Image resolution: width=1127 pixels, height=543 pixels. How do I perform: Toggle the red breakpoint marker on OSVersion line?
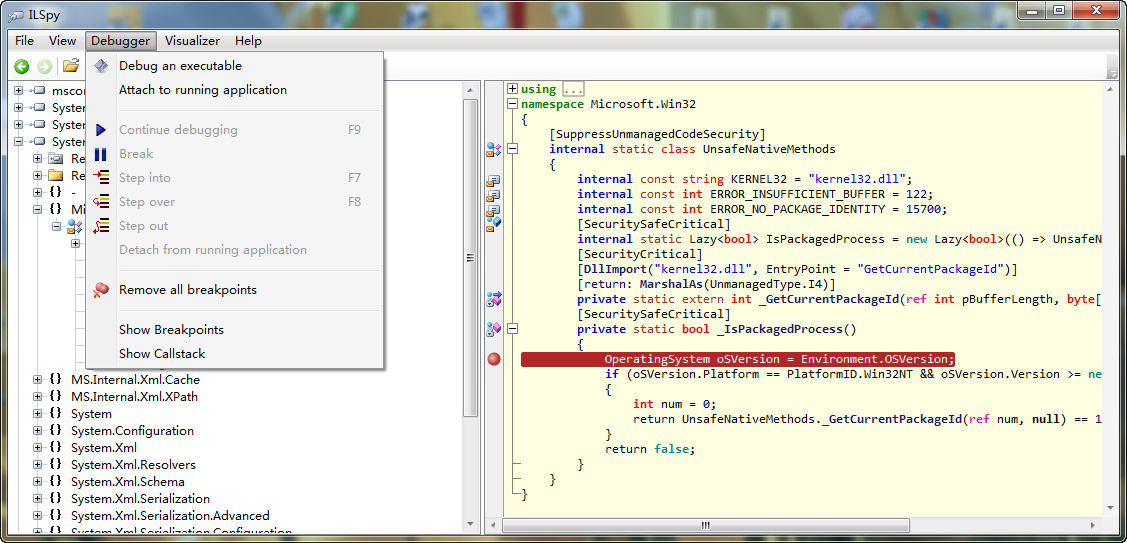[494, 359]
